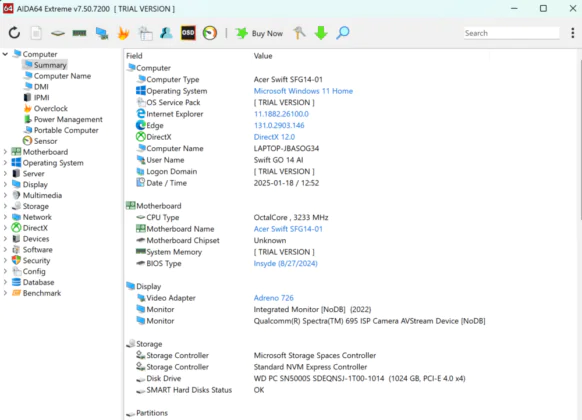Open the OSD panel icon
Screen dimensions: 582x420
click(x=188, y=33)
